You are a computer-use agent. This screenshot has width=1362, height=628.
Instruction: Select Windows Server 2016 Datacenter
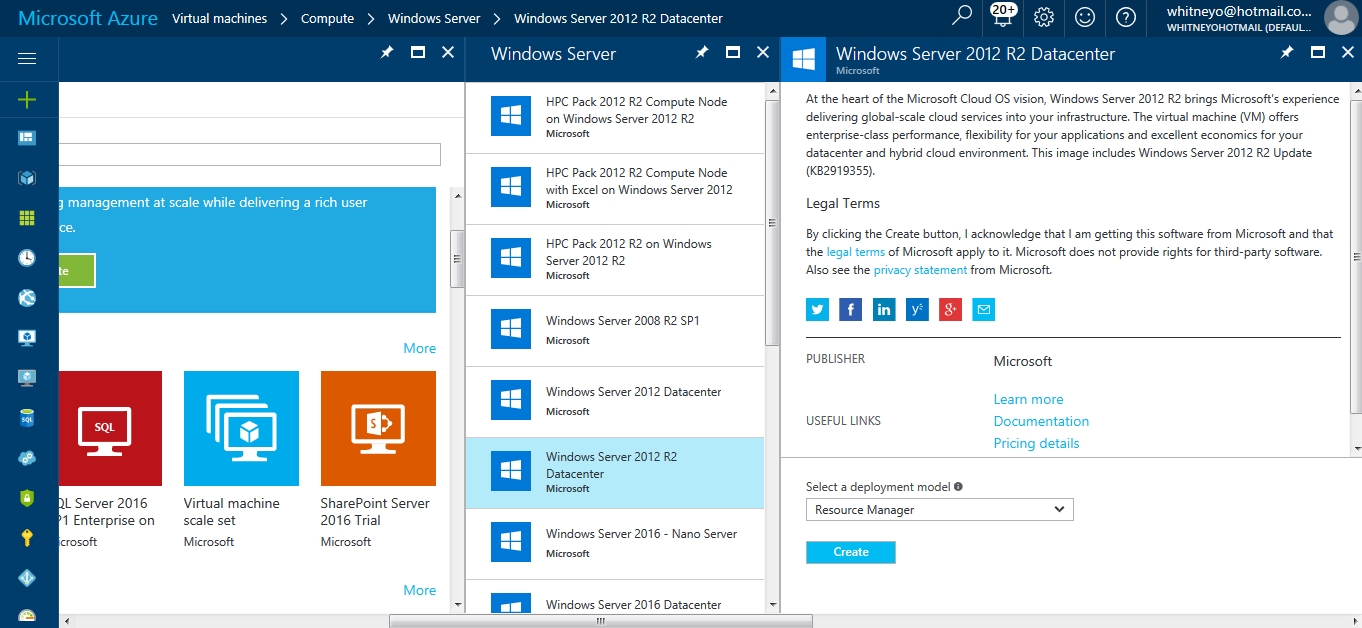pyautogui.click(x=615, y=597)
